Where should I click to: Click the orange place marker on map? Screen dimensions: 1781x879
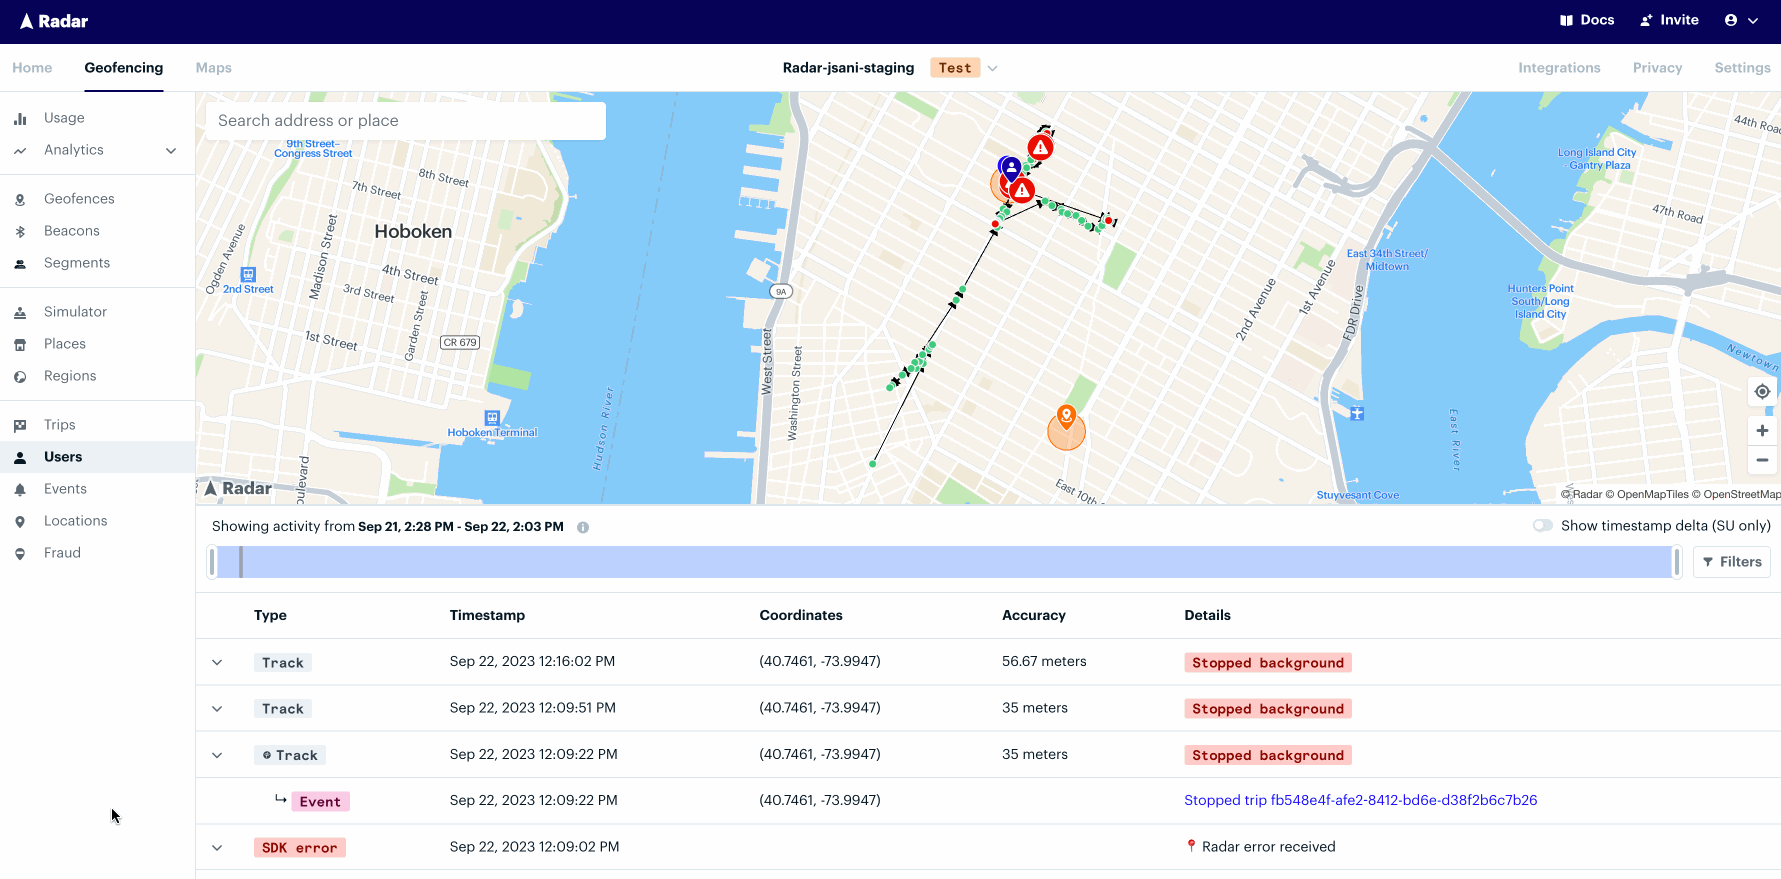click(x=1066, y=416)
